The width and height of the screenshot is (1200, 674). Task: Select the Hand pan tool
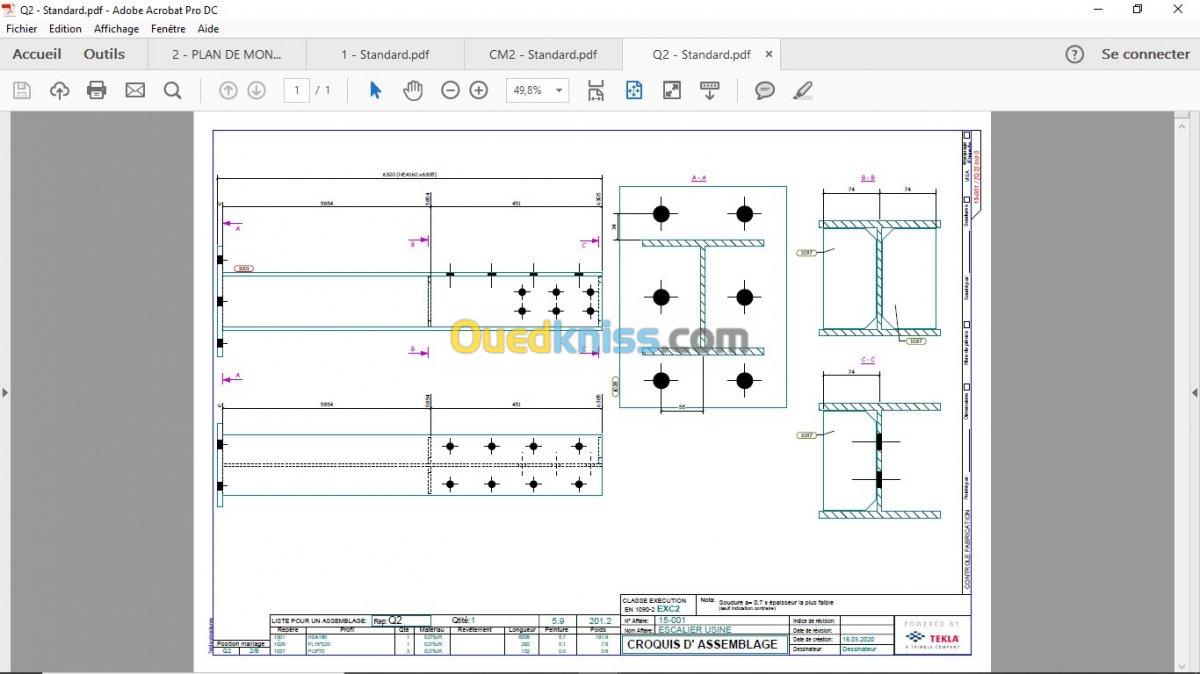[x=413, y=91]
